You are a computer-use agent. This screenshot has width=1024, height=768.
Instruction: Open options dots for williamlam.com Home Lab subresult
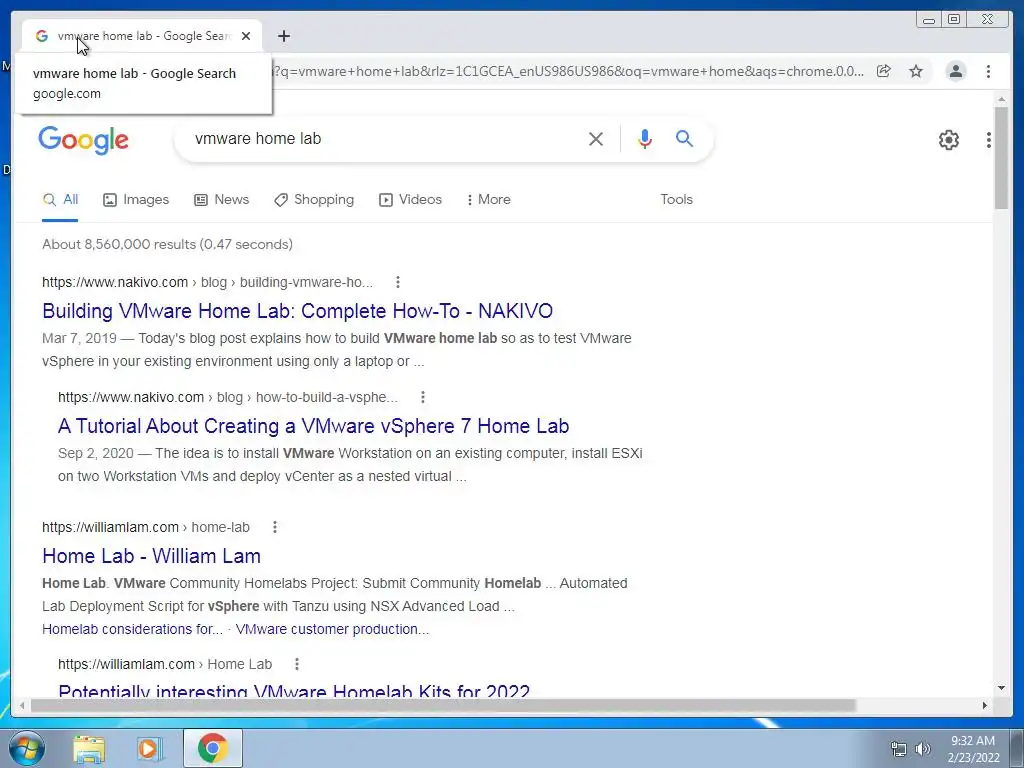(296, 664)
